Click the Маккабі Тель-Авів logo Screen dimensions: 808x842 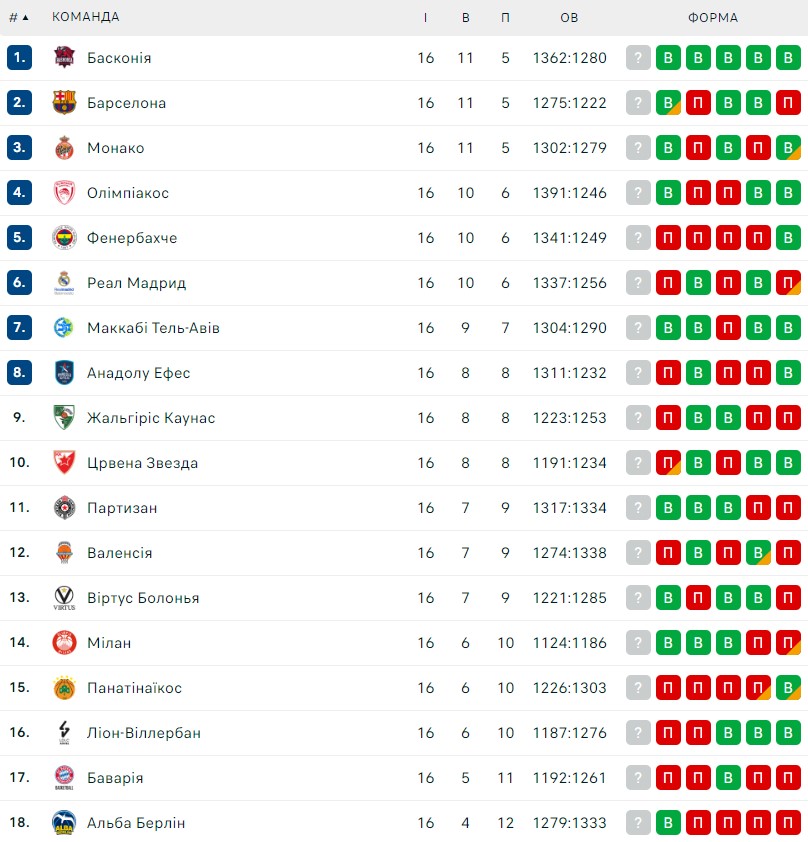pyautogui.click(x=64, y=328)
